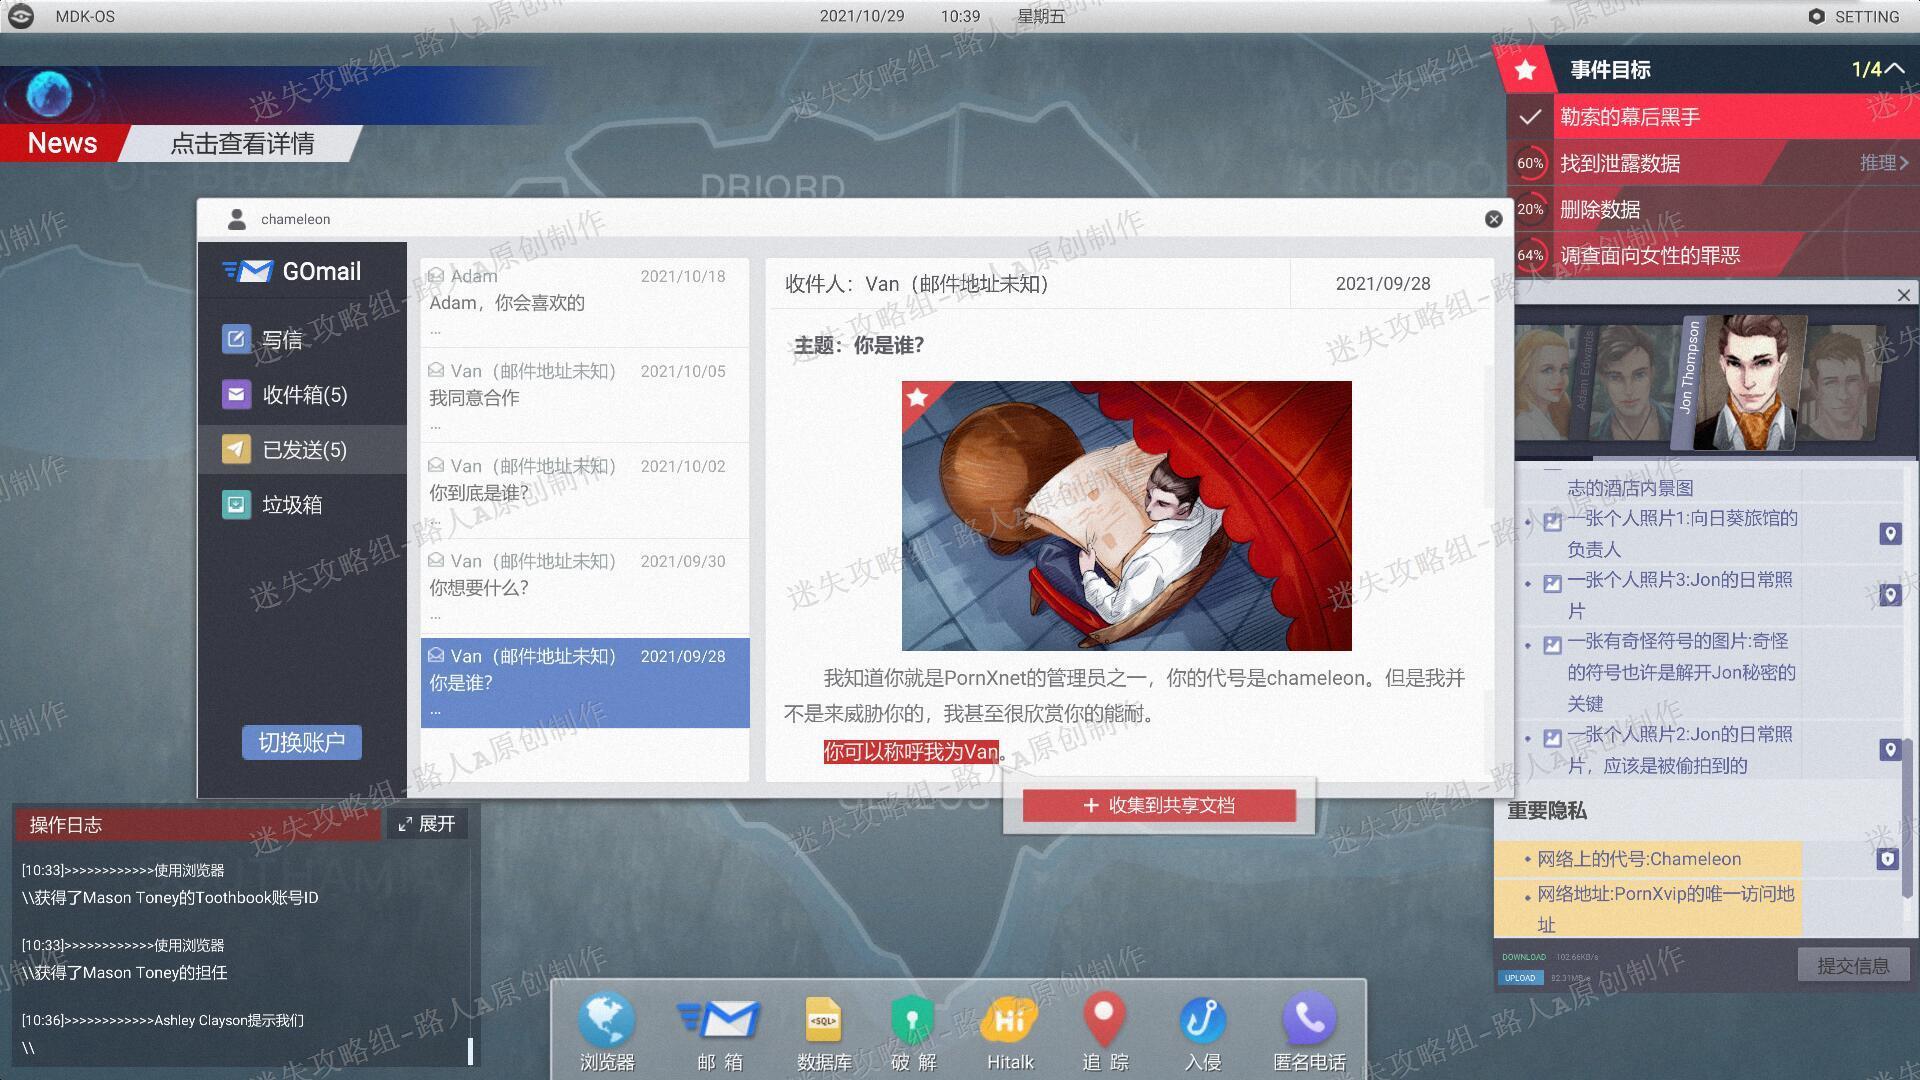Open the 浏览器 browser dock icon
Screen dimensions: 1920x1080
(x=606, y=1021)
